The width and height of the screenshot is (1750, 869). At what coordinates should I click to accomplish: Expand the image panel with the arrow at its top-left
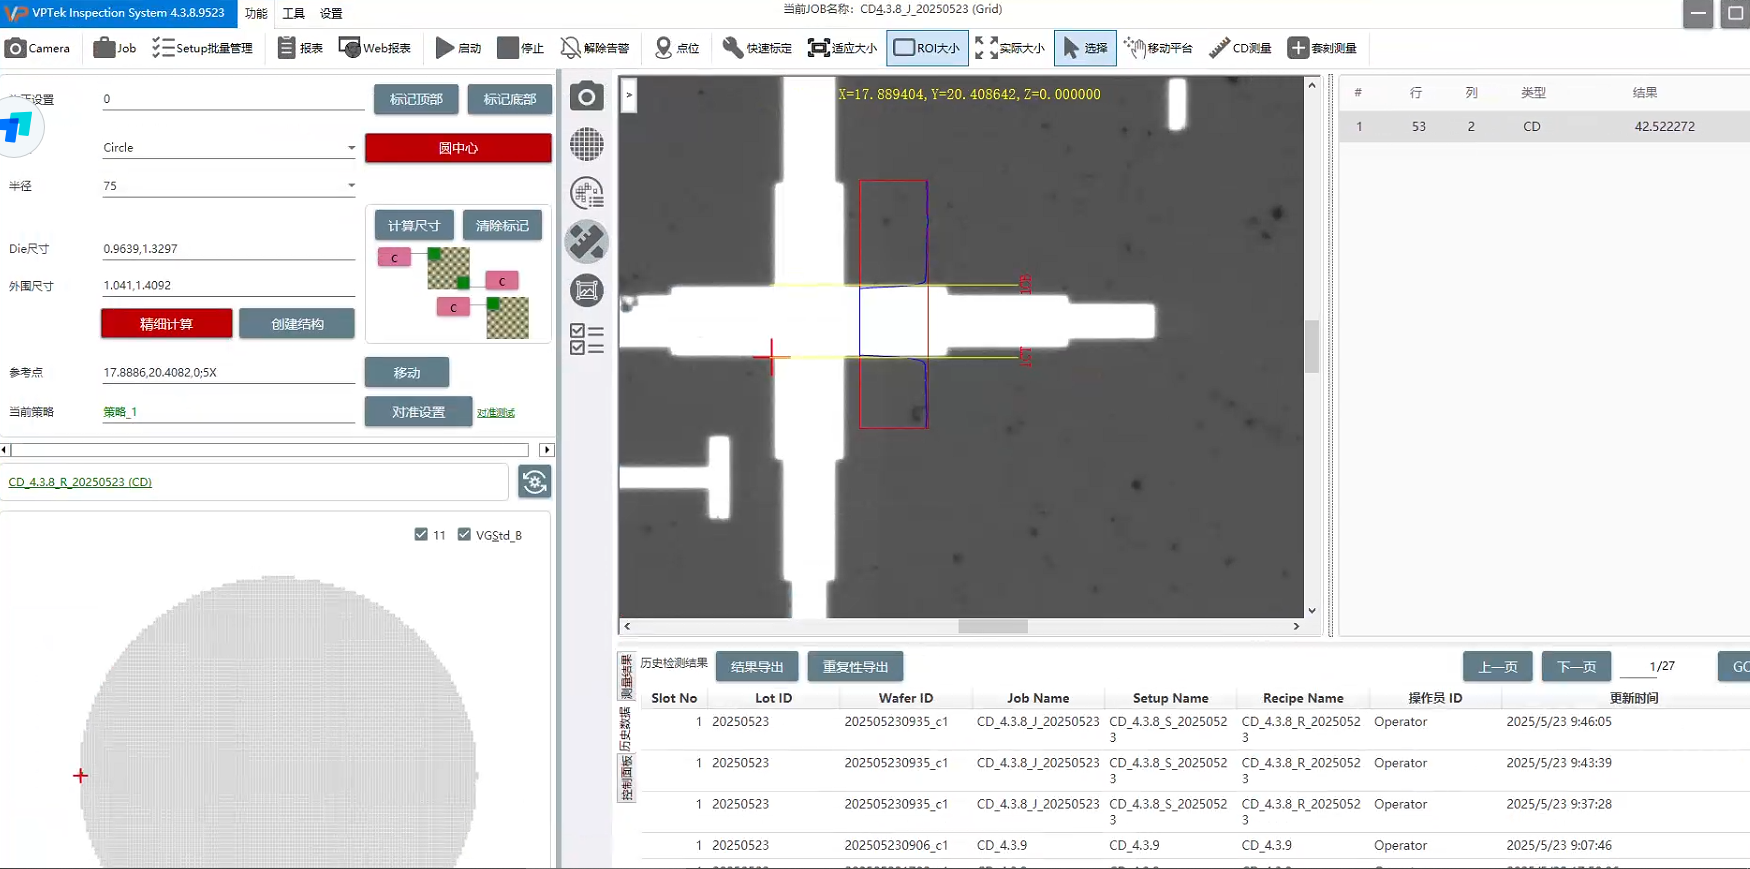(x=629, y=95)
